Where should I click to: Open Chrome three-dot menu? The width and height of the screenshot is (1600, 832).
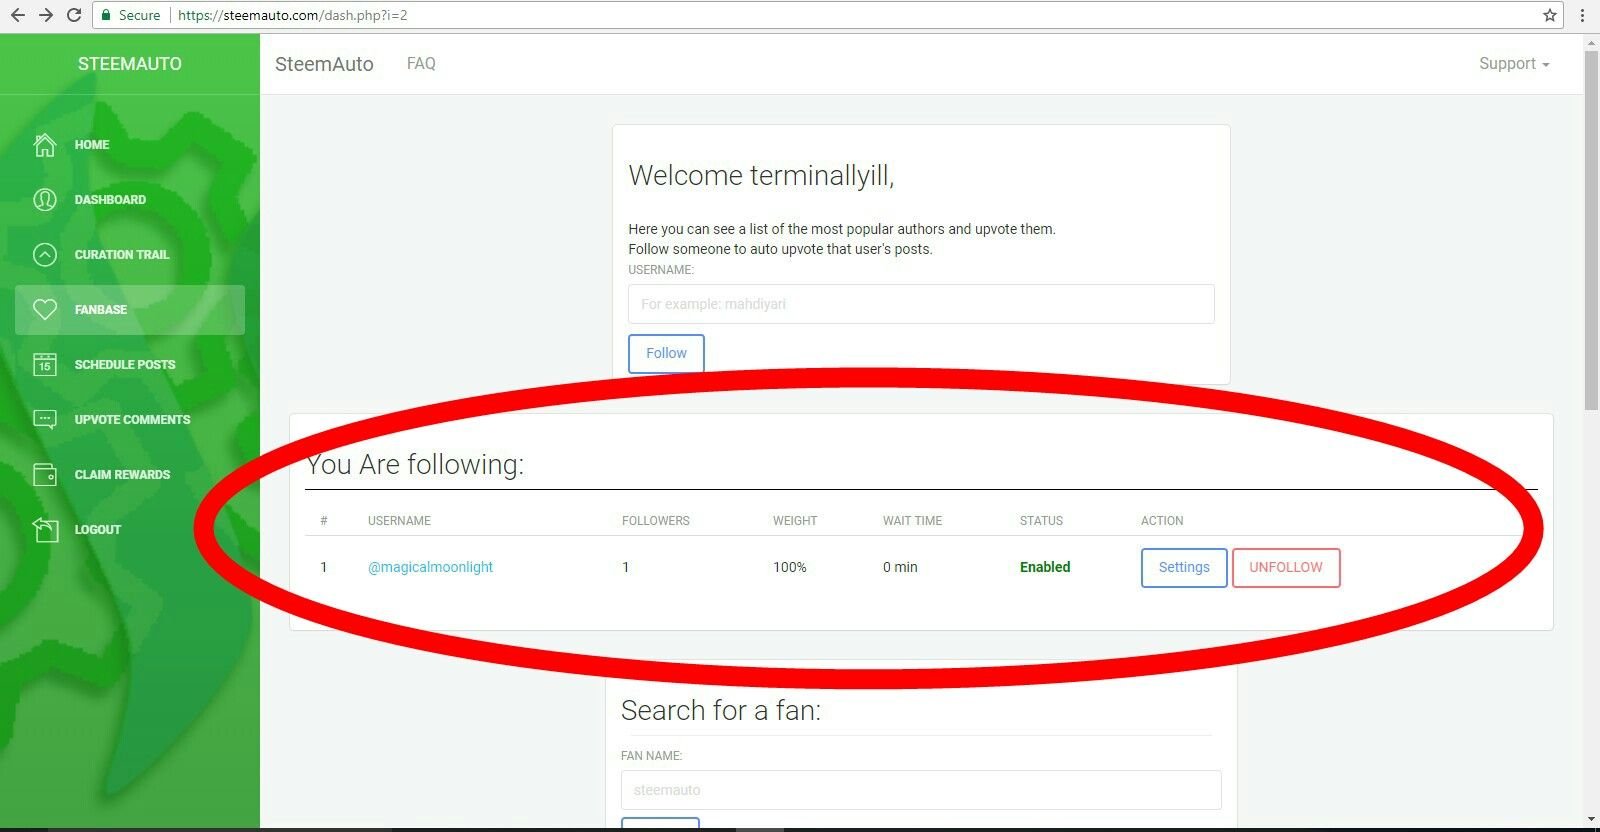click(x=1582, y=15)
